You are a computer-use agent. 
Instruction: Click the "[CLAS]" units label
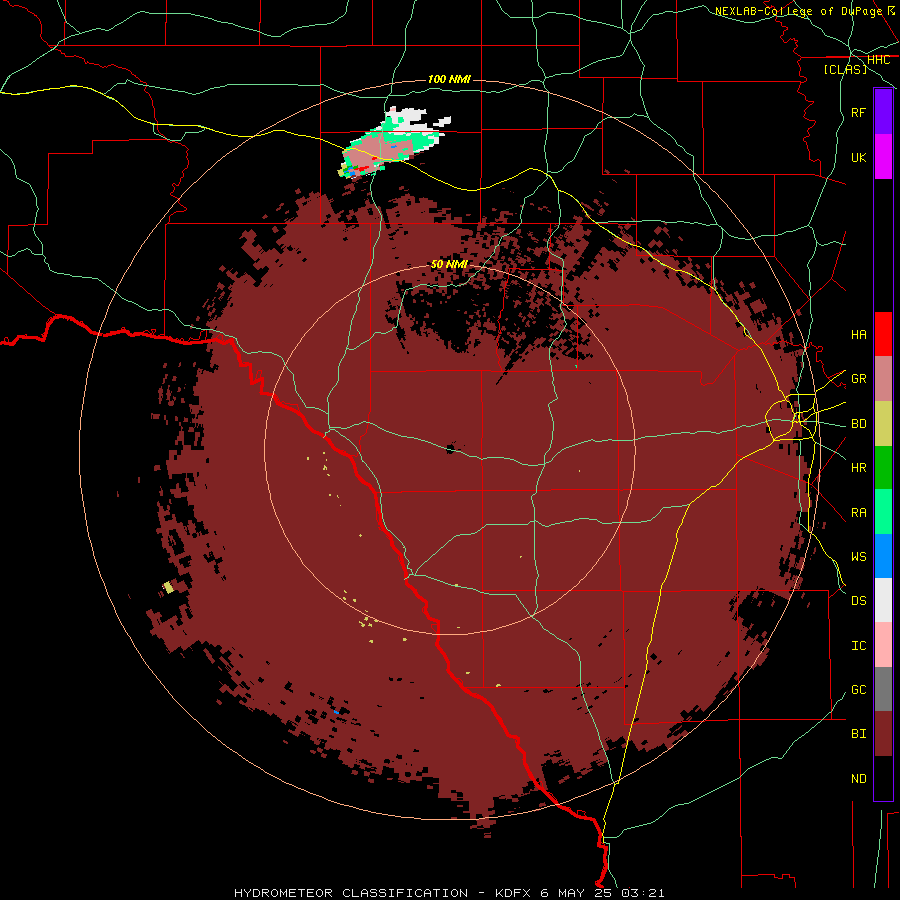(845, 69)
